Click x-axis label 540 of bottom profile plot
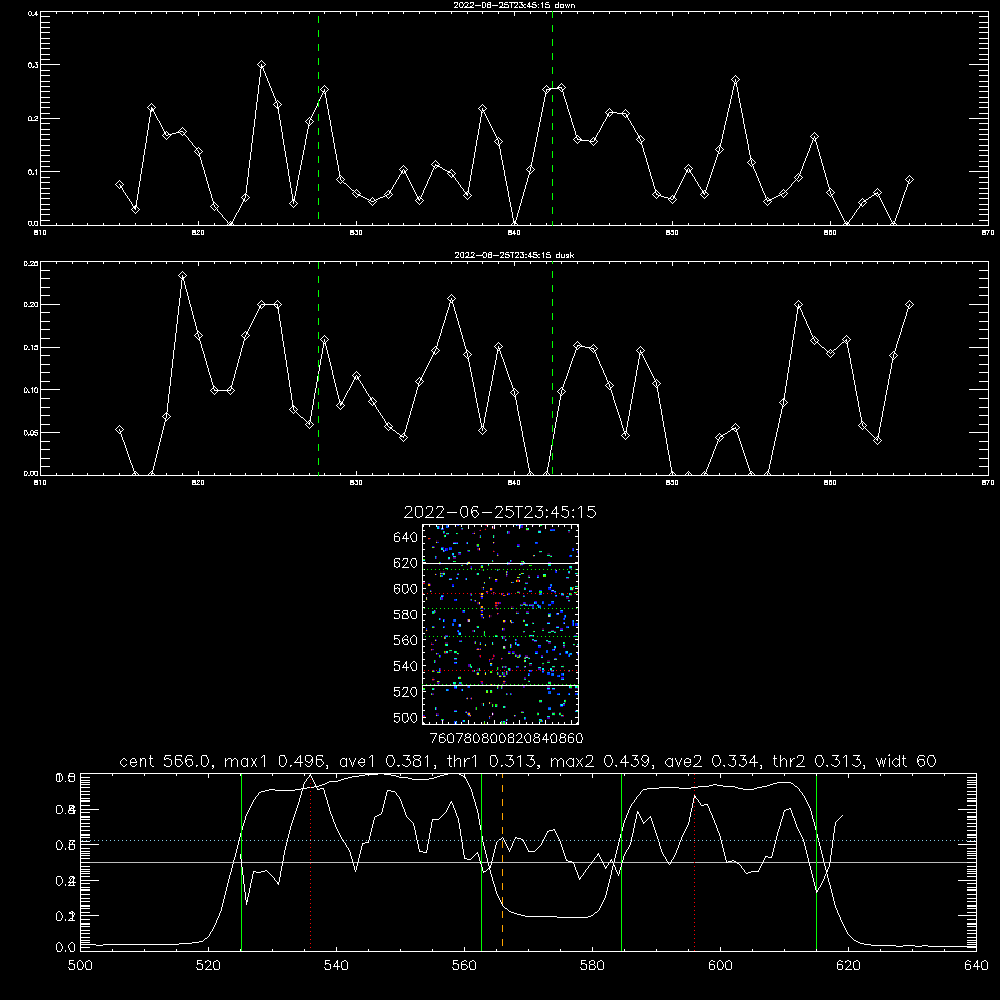Image resolution: width=1000 pixels, height=1000 pixels. click(x=336, y=966)
